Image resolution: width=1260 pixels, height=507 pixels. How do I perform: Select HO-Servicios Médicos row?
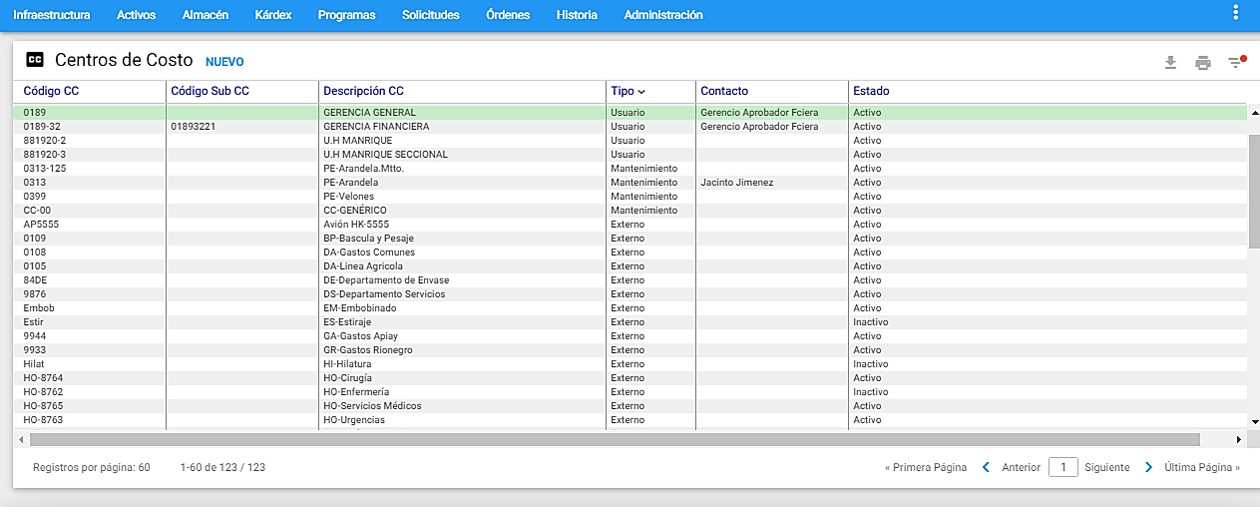(x=630, y=407)
